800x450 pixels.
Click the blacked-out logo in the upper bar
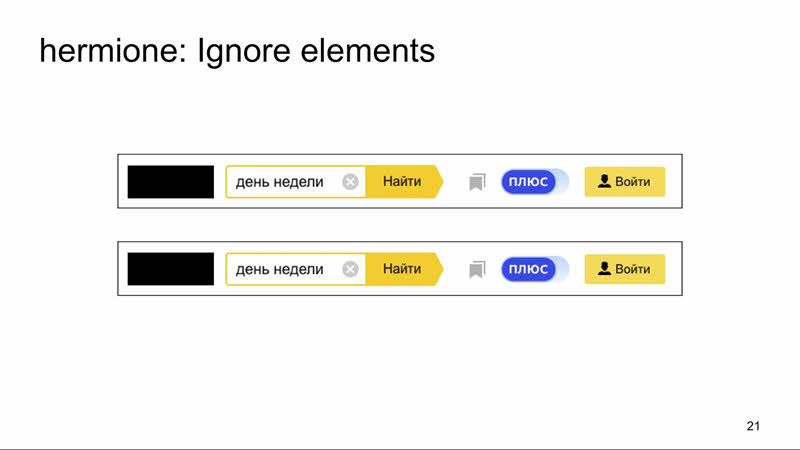point(170,182)
